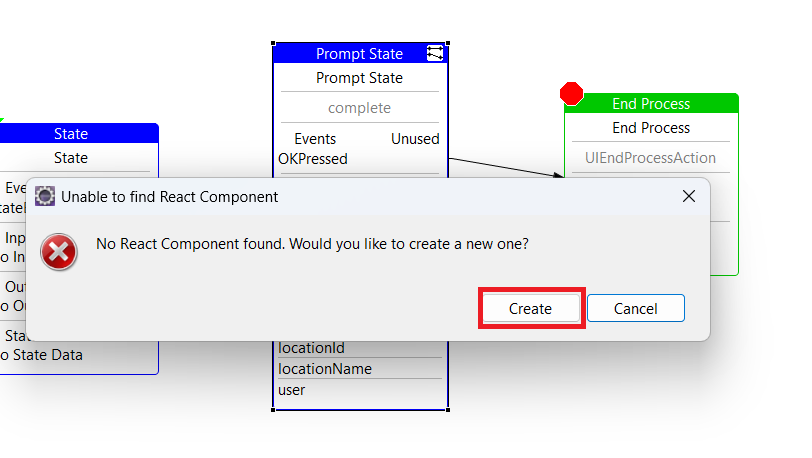Click the locationId row in Prompt State
The image size is (812, 458).
point(359,348)
